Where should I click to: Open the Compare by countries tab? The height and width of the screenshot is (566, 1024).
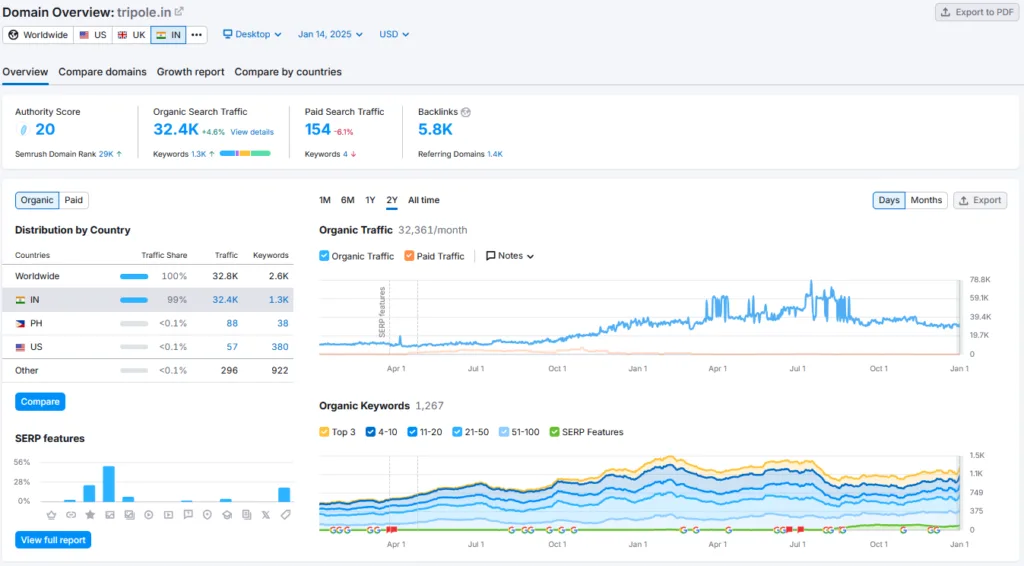point(288,72)
